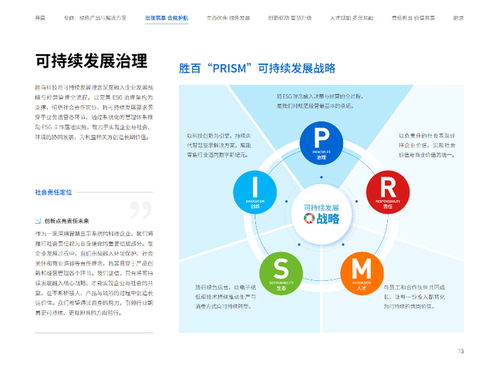Image resolution: width=499 pixels, height=368 pixels.
Task: Click the description text beside S circle
Action: pos(226,297)
